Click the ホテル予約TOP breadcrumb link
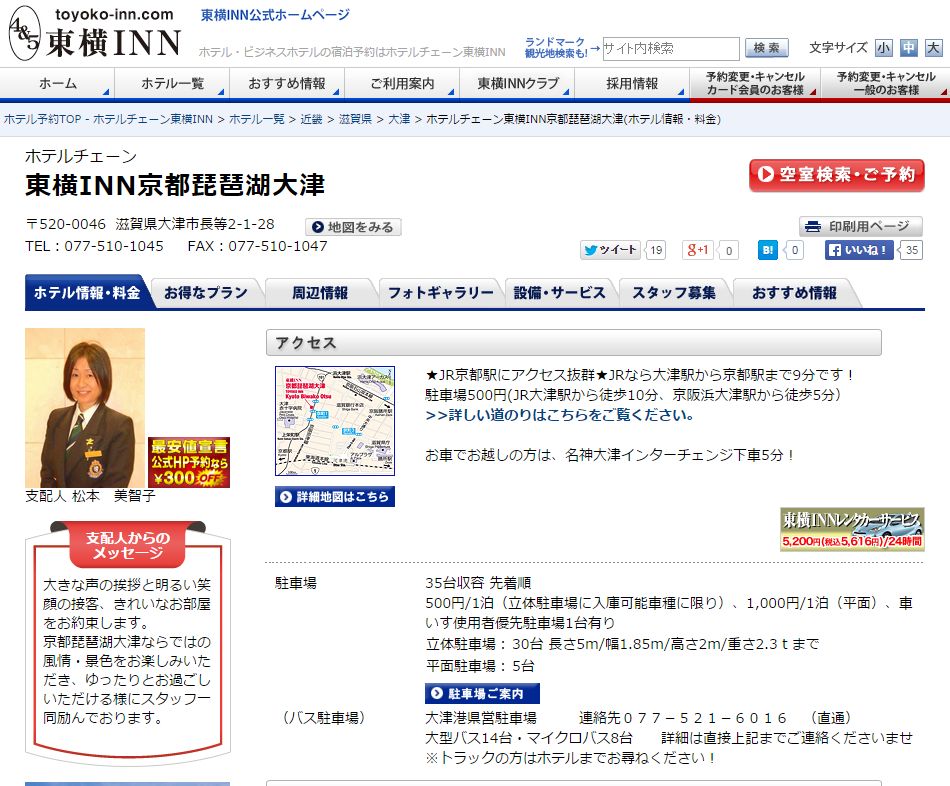Screen dimensions: 950x786 click(x=108, y=119)
